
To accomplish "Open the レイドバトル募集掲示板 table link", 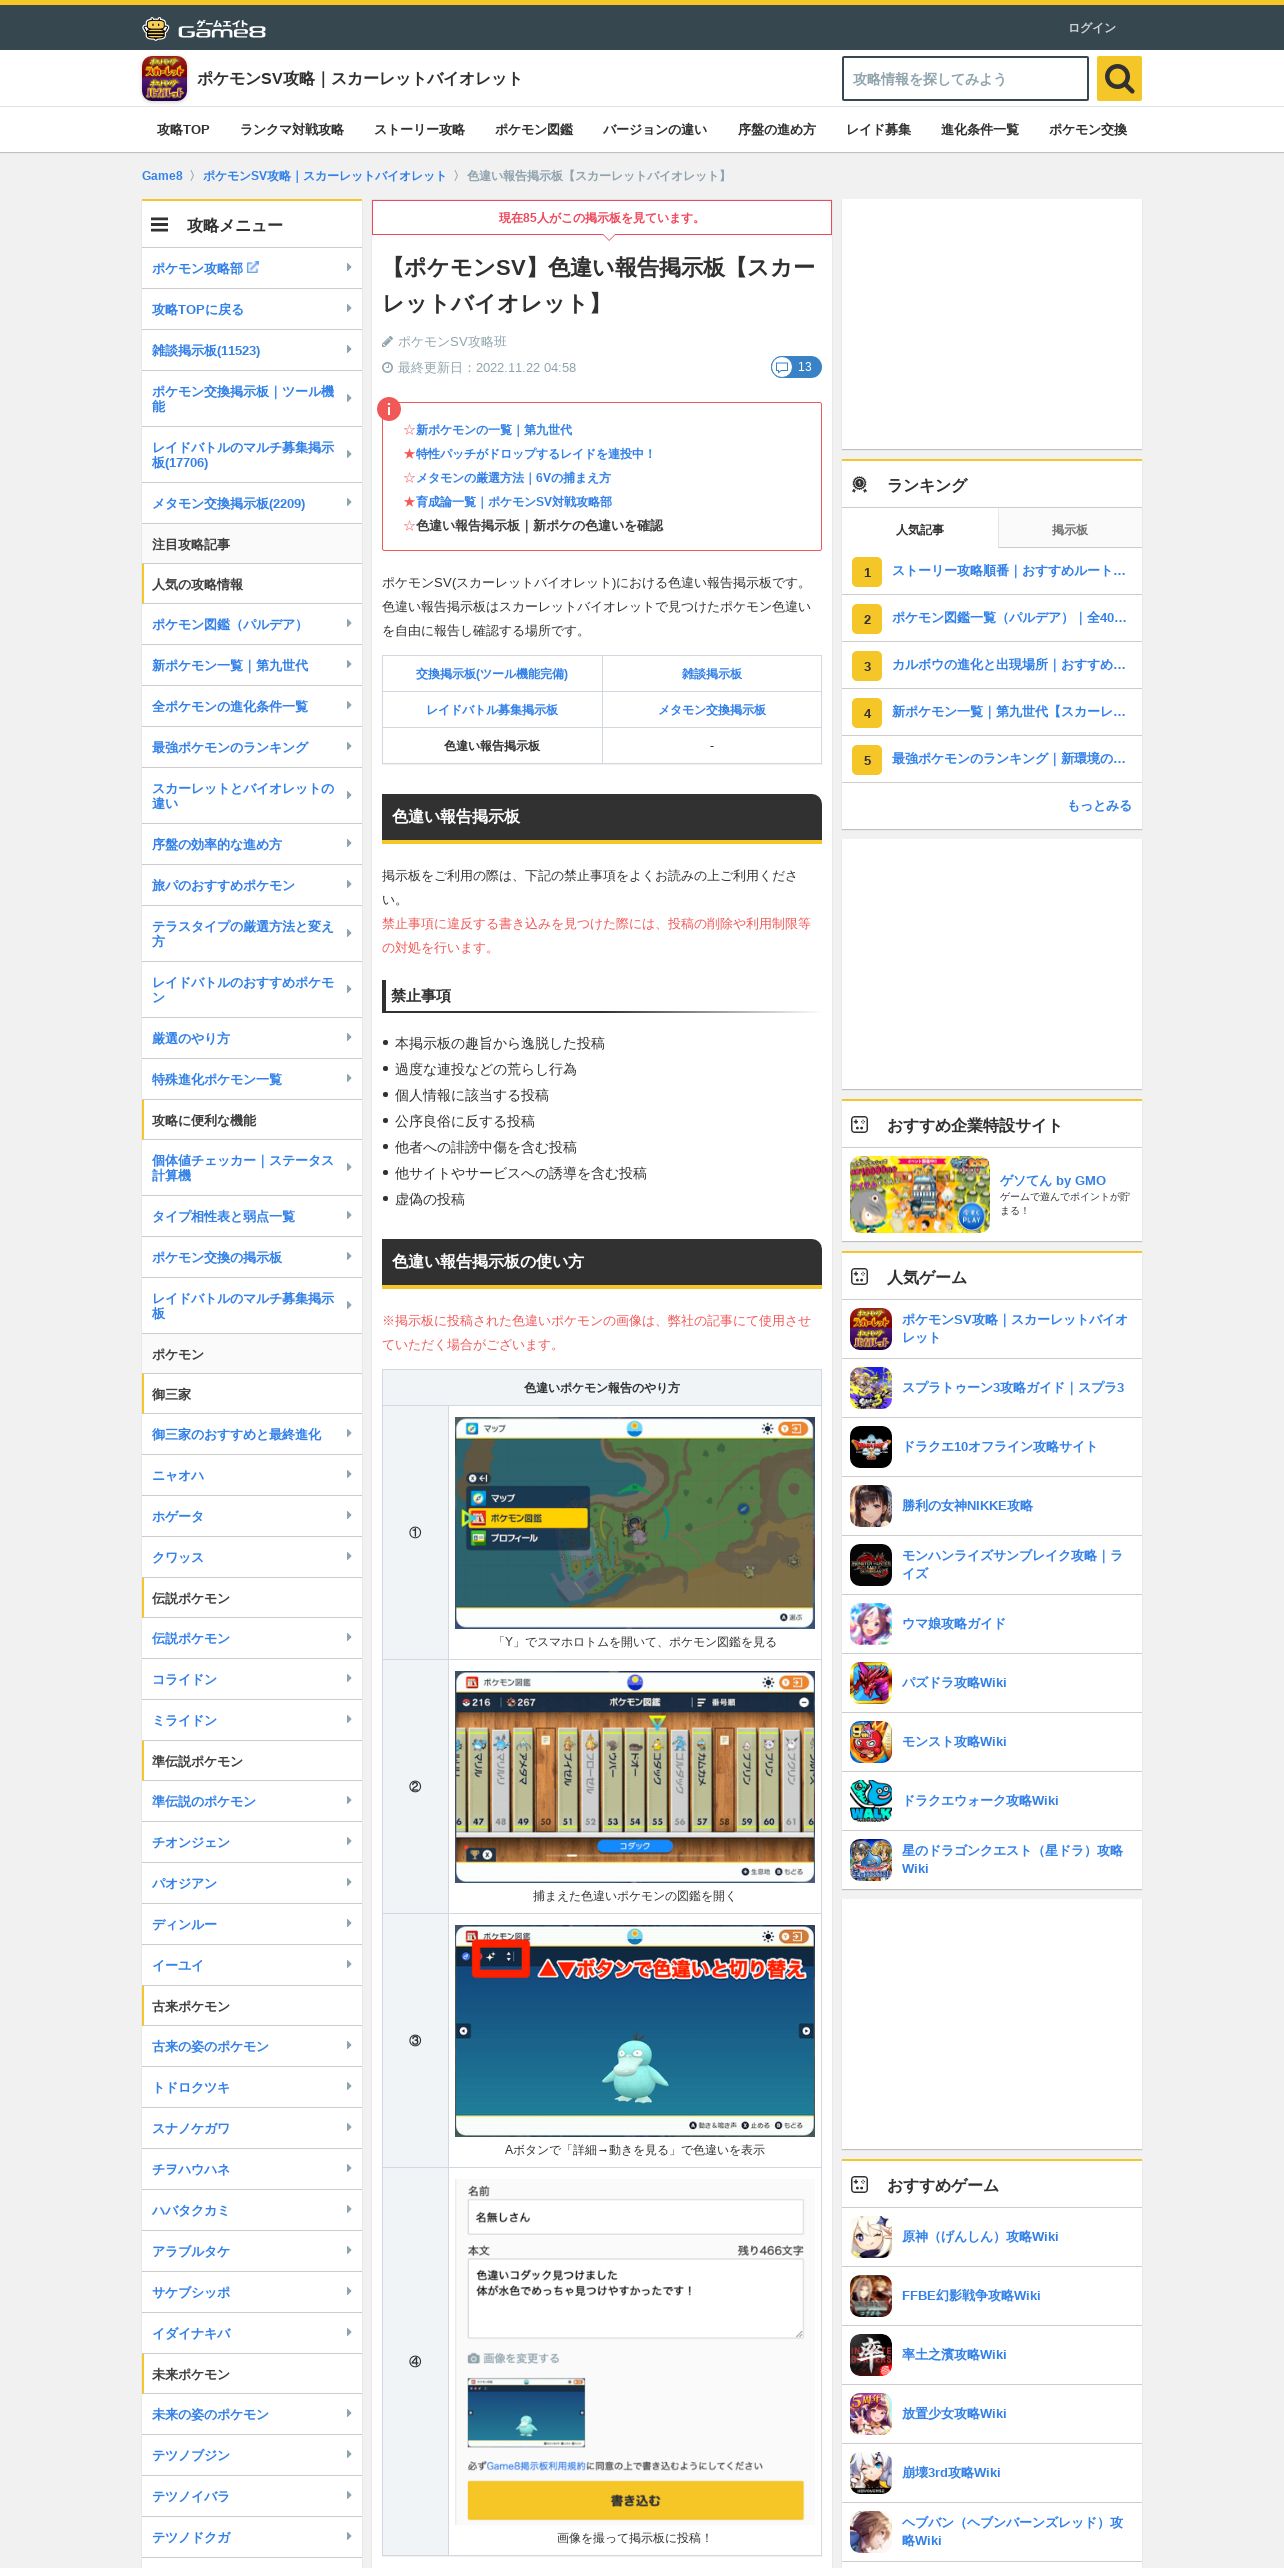I will click(x=492, y=710).
